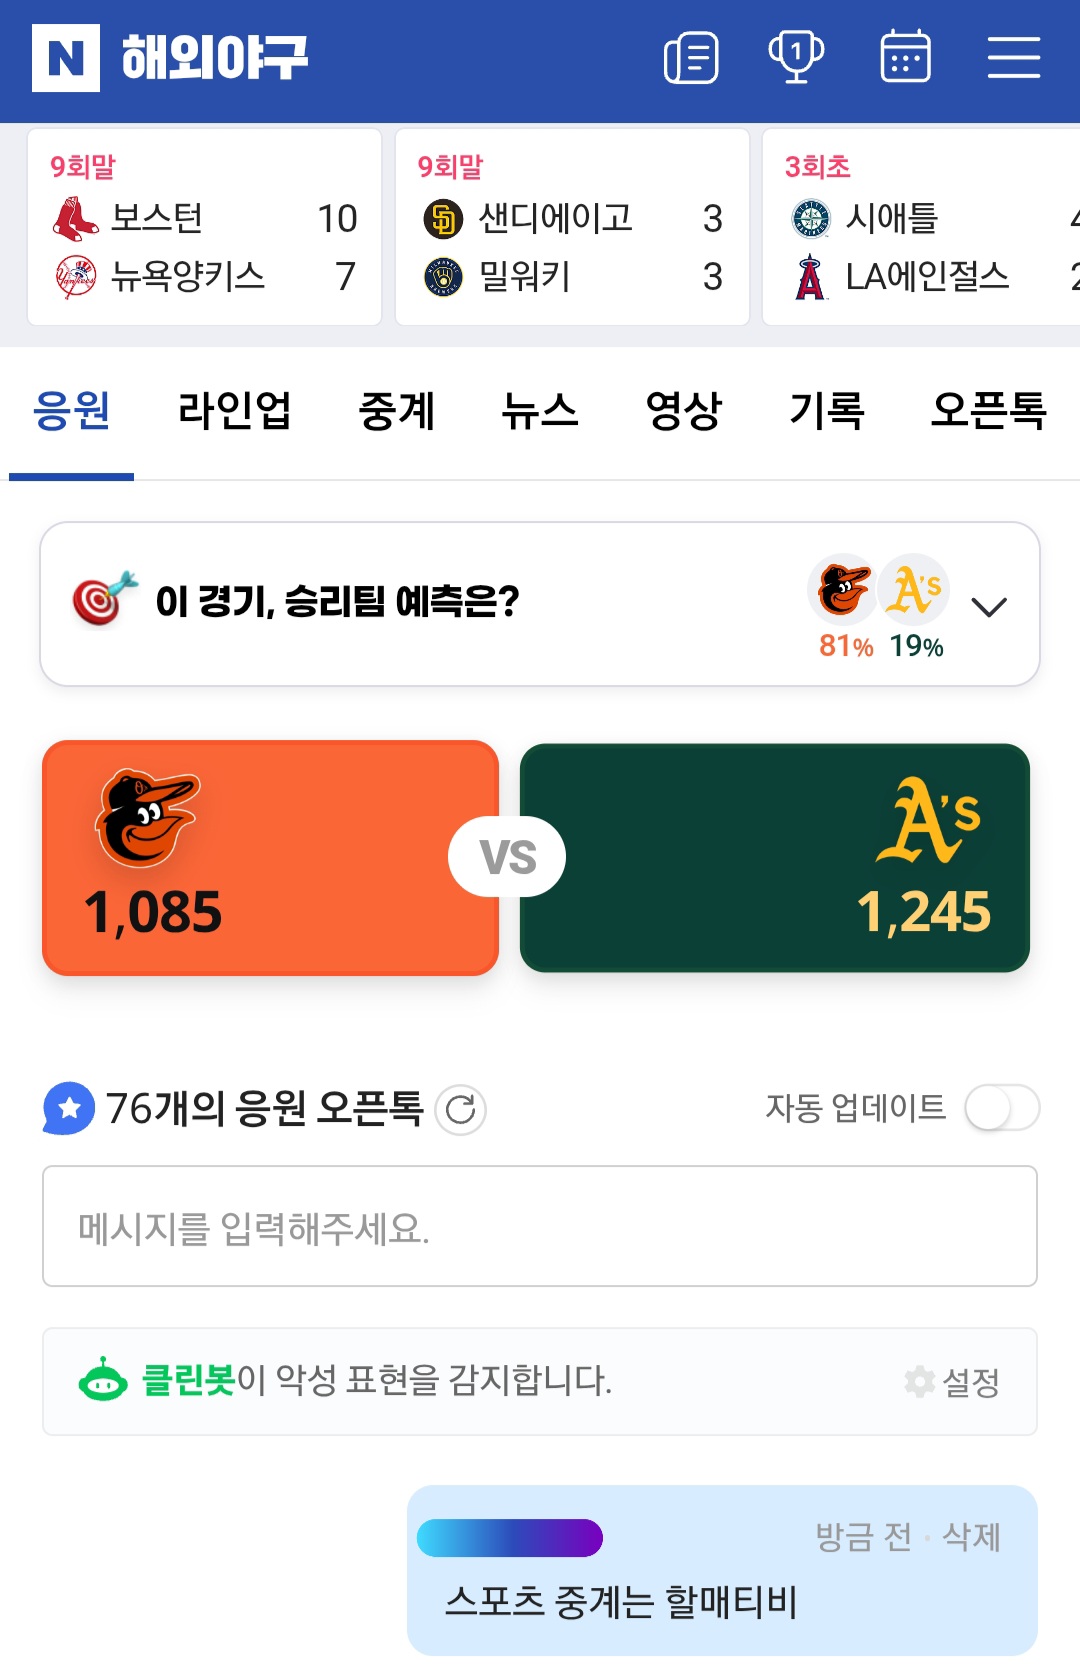Expand the 승리팀 예측 panel chevron
The image size is (1080, 1672).
pos(989,607)
